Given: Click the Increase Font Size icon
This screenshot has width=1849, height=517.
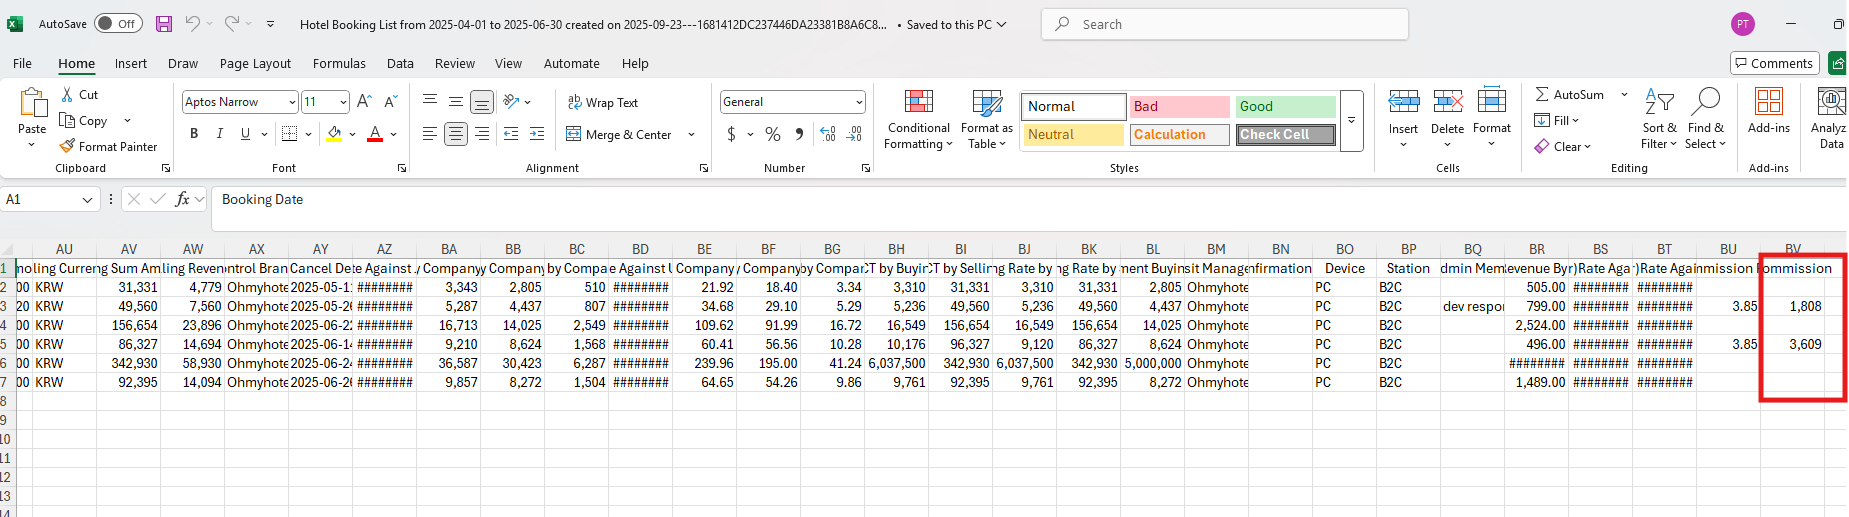Looking at the screenshot, I should pyautogui.click(x=364, y=102).
